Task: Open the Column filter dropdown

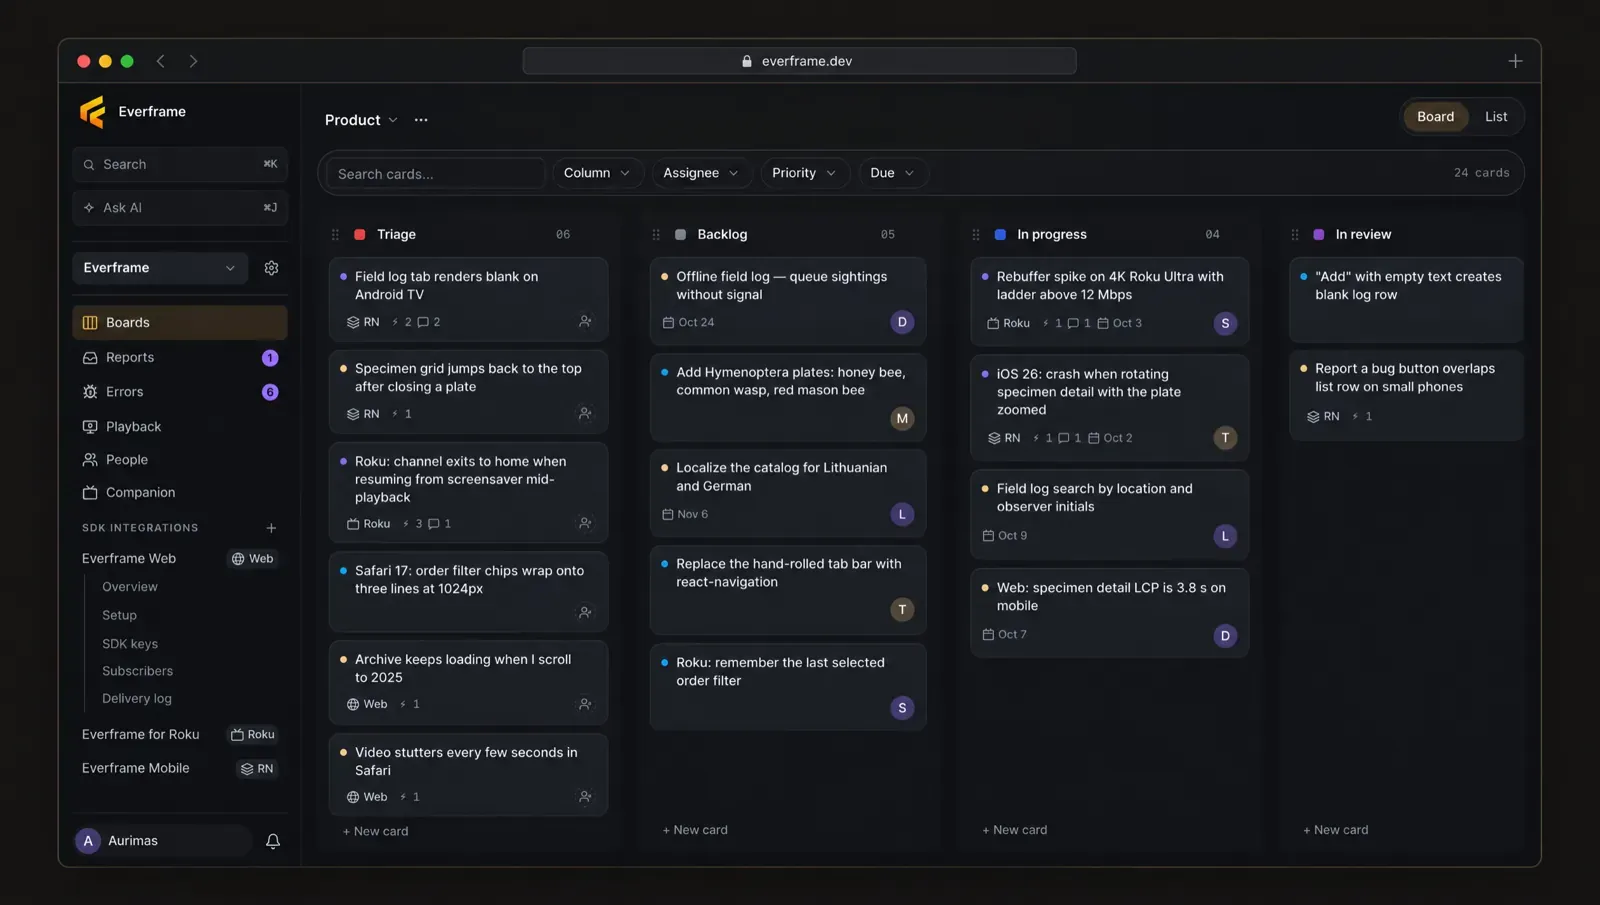Action: point(597,173)
